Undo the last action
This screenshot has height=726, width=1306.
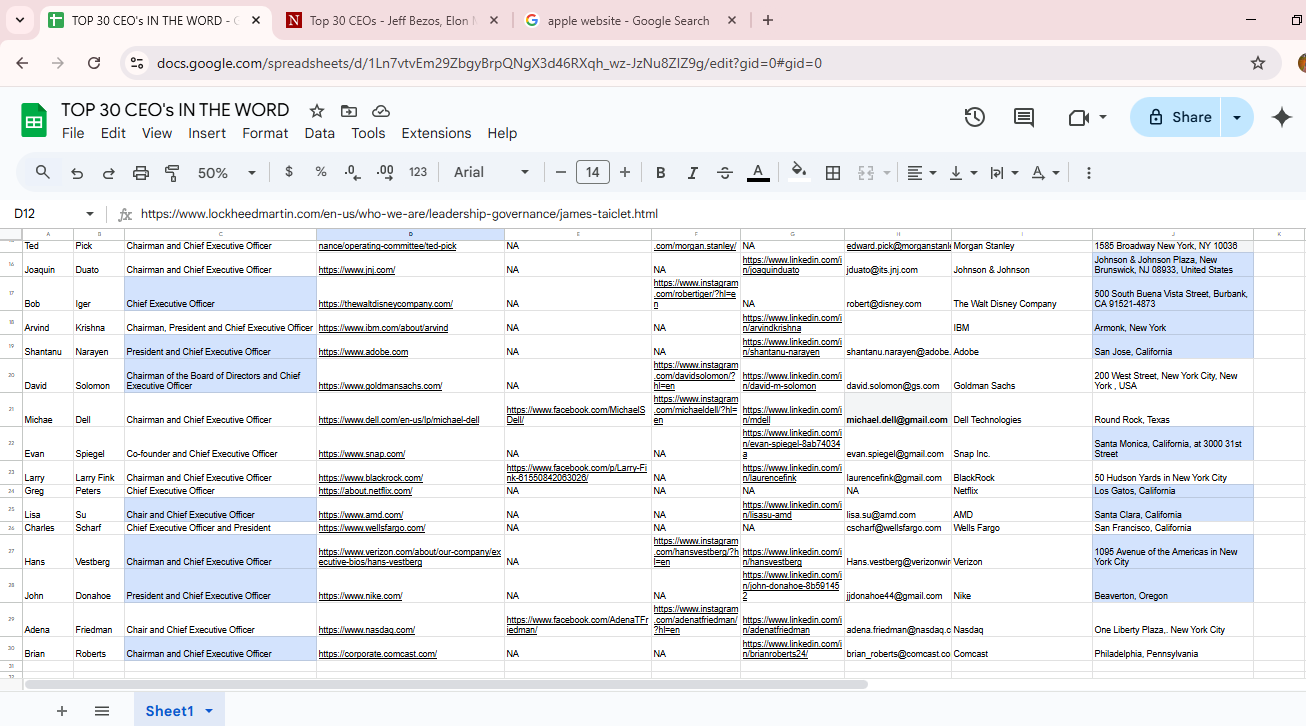pos(77,173)
